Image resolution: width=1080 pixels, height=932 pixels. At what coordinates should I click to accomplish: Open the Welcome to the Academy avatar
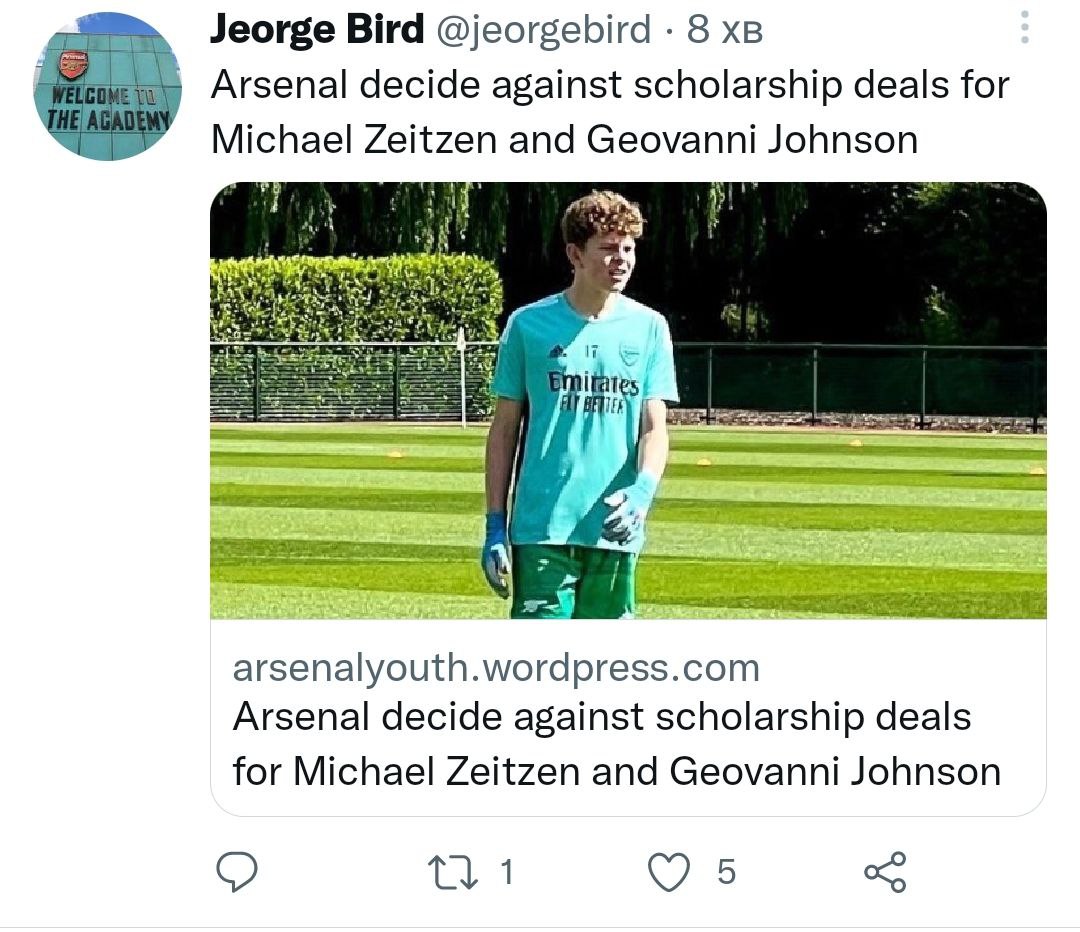pyautogui.click(x=107, y=87)
